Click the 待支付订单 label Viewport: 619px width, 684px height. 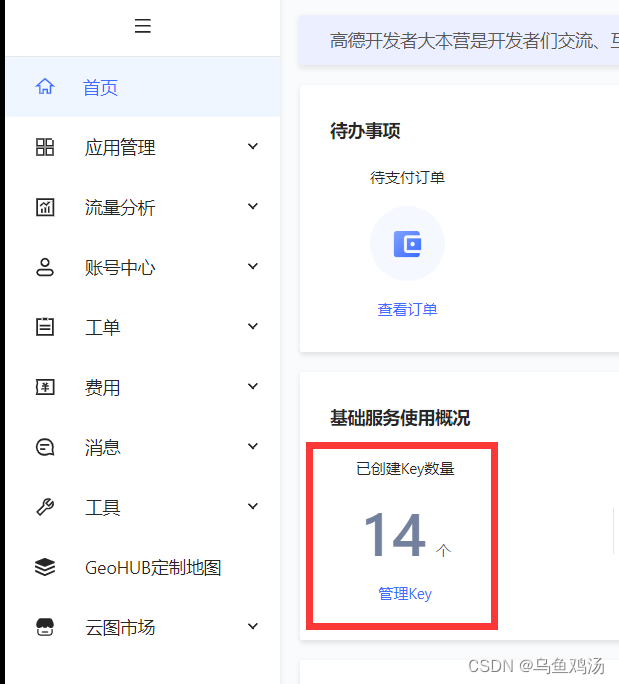407,178
